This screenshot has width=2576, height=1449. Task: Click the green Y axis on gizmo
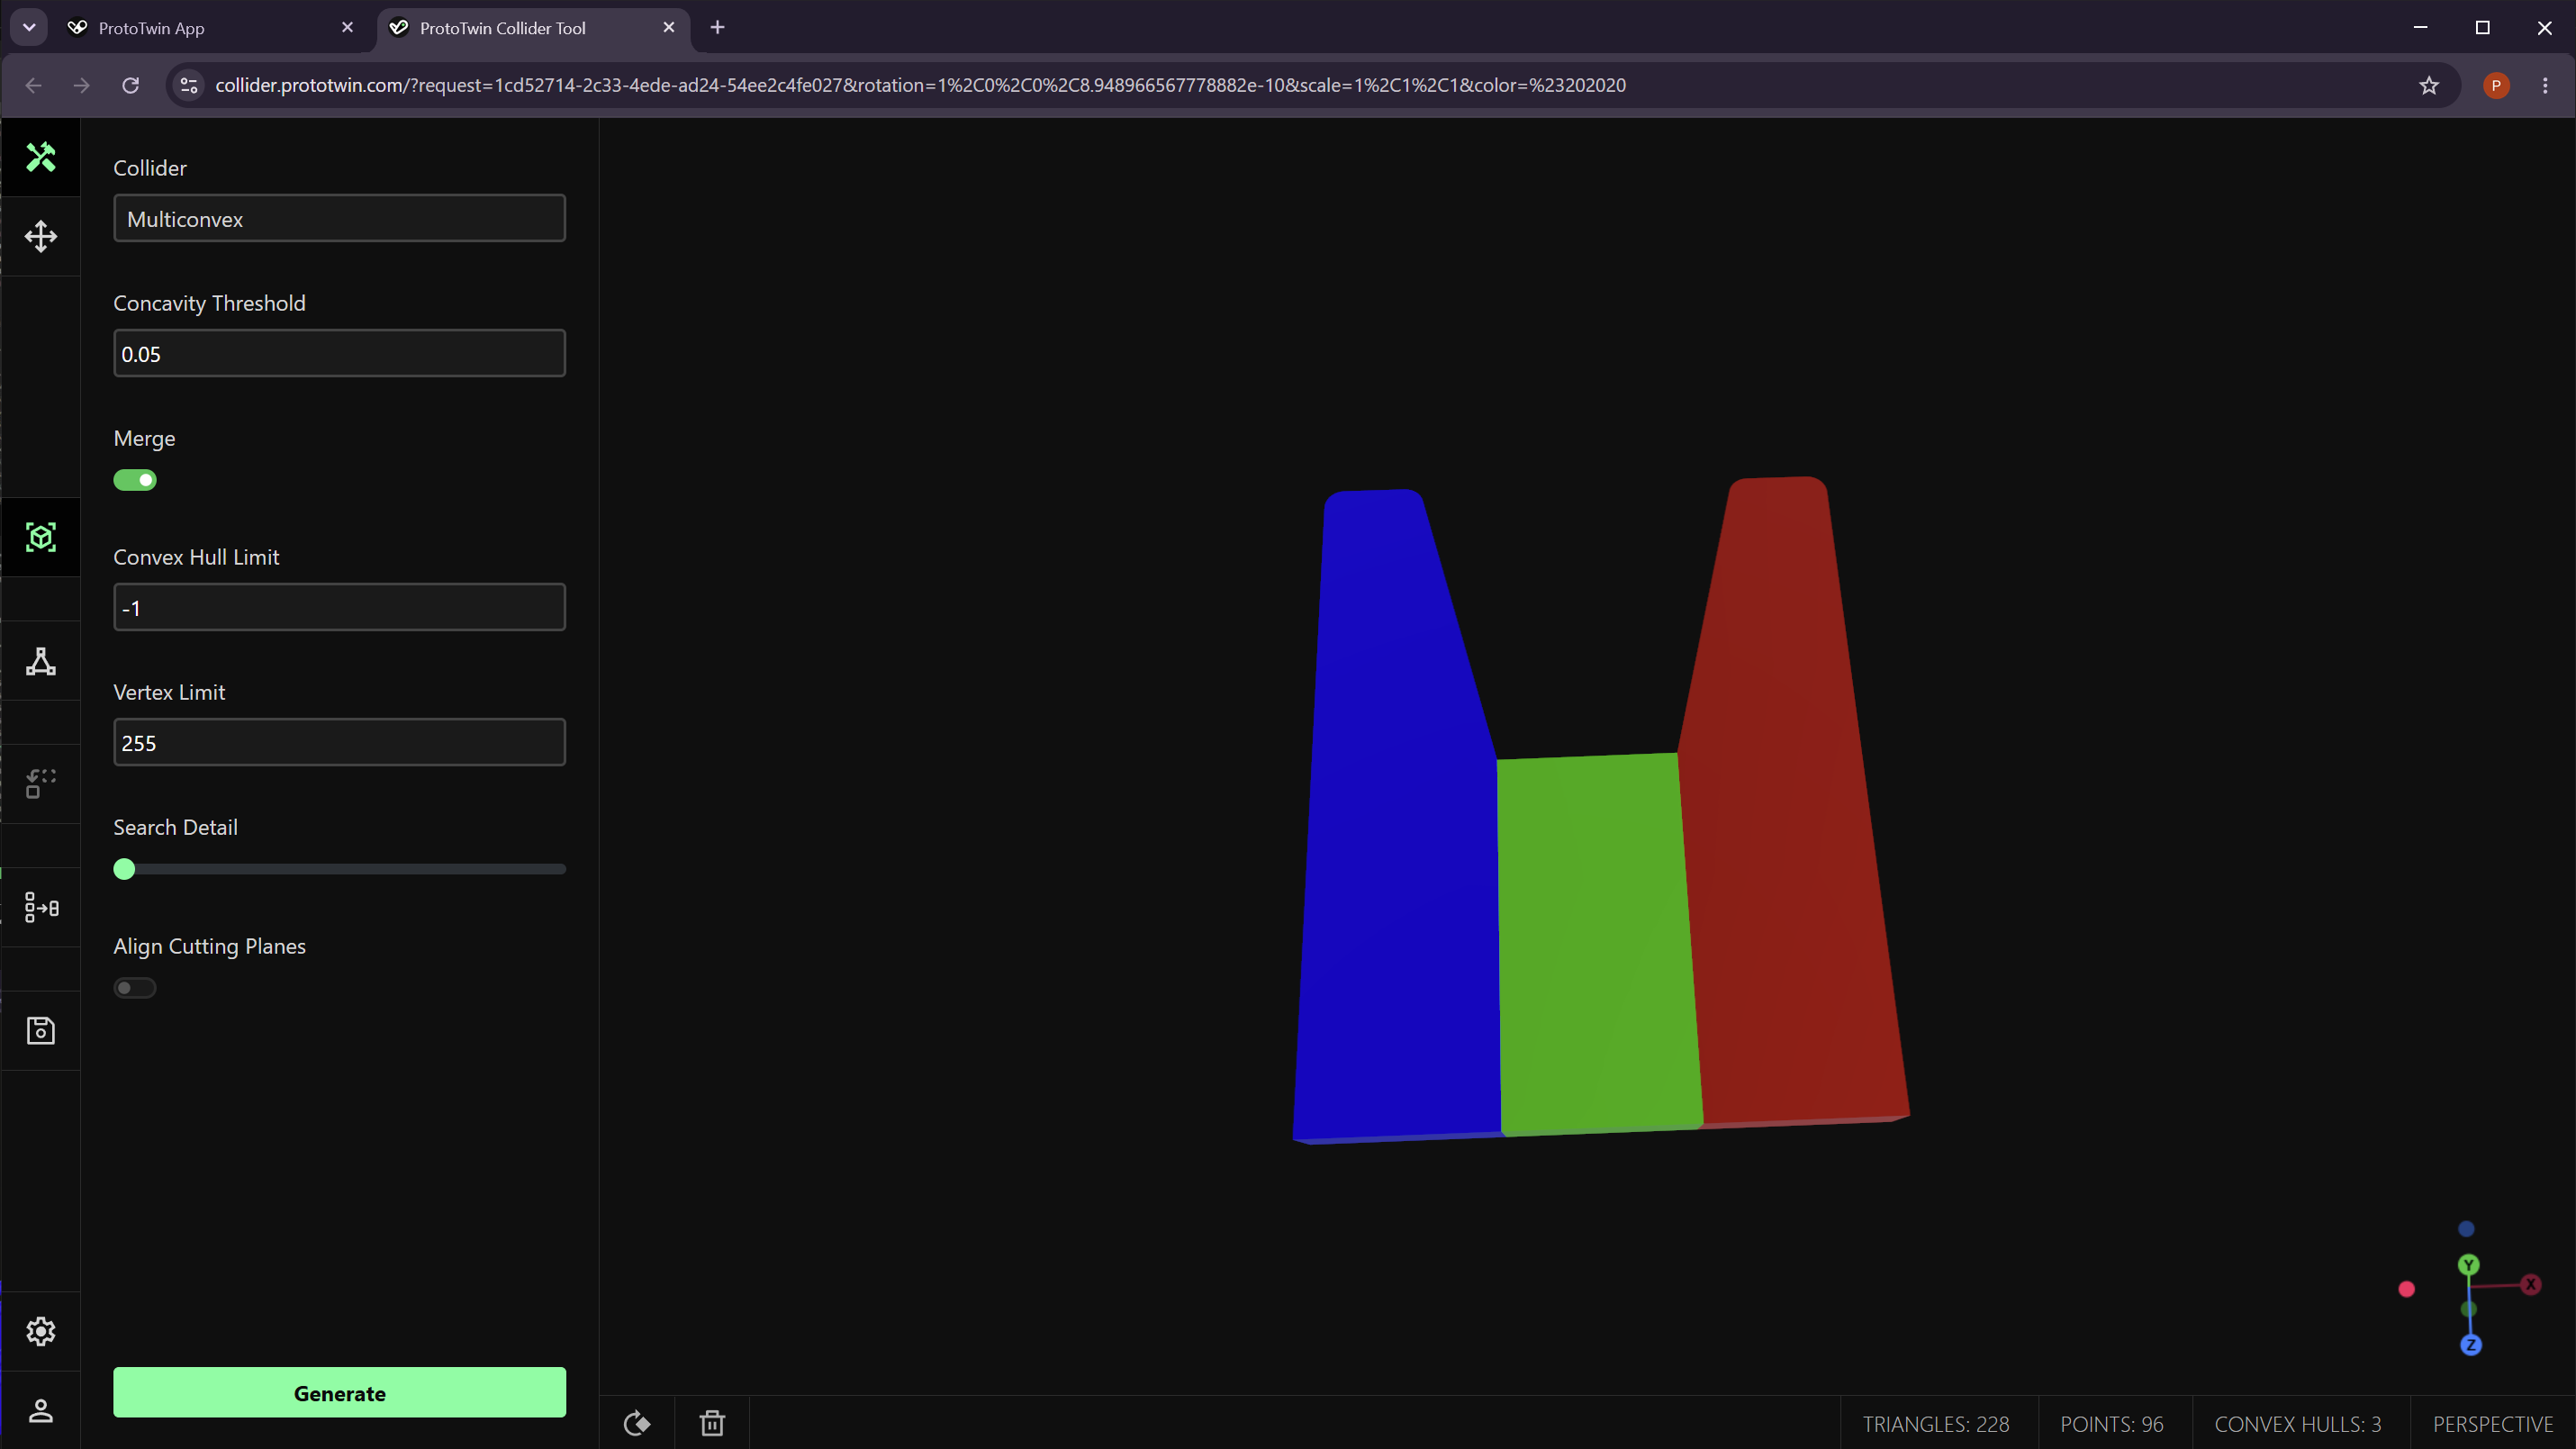2468,1265
